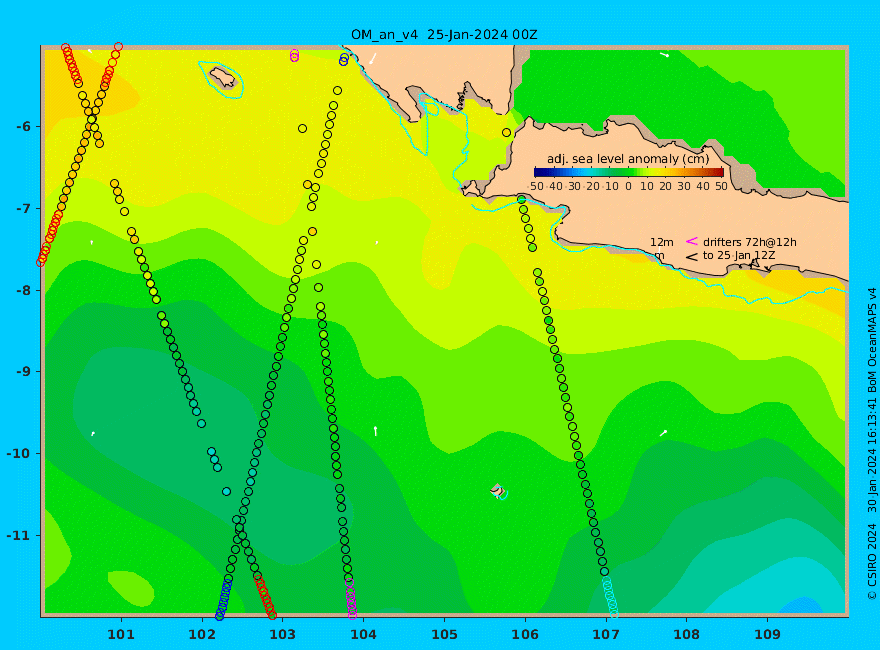Click the black arrow legend symbol
The image size is (880, 650).
click(691, 257)
